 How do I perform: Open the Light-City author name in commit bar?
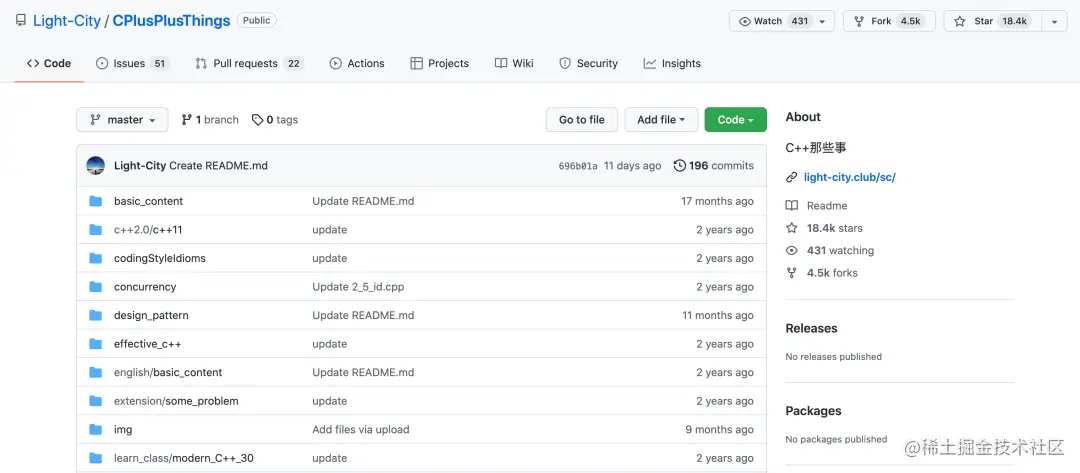click(140, 165)
